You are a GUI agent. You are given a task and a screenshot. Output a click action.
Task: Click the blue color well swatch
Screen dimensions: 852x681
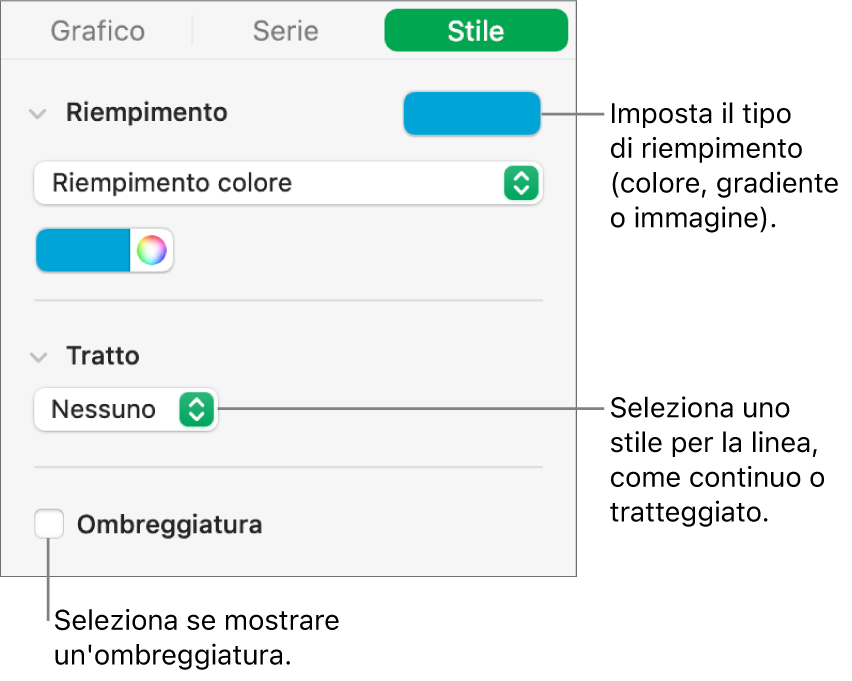coord(83,250)
